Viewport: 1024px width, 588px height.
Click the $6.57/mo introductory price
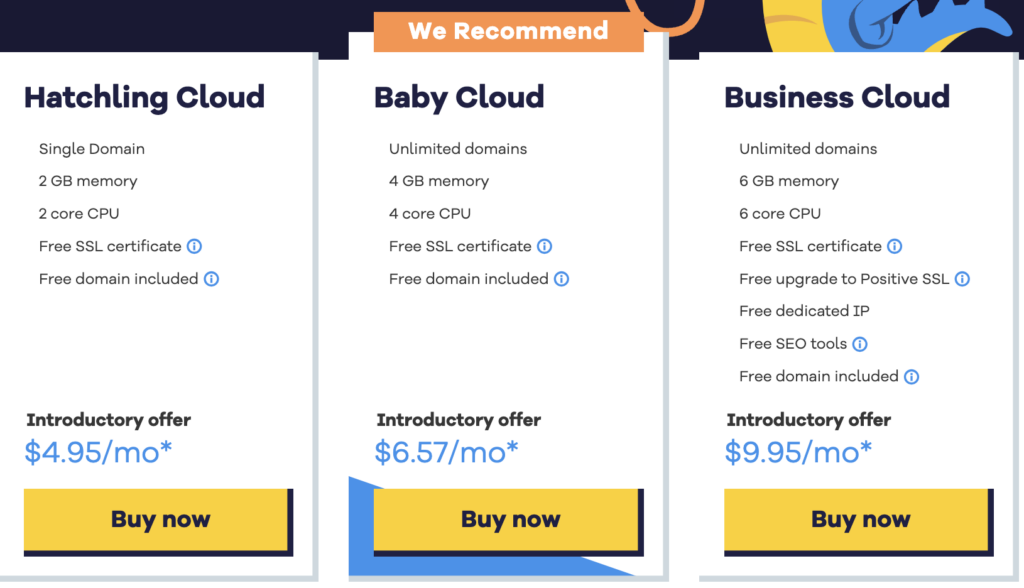449,452
